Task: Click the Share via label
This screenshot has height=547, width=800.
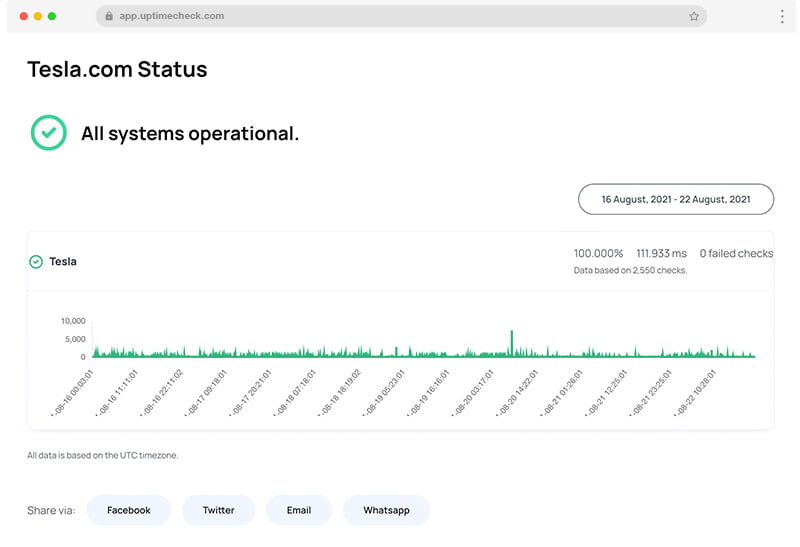Action: (51, 510)
